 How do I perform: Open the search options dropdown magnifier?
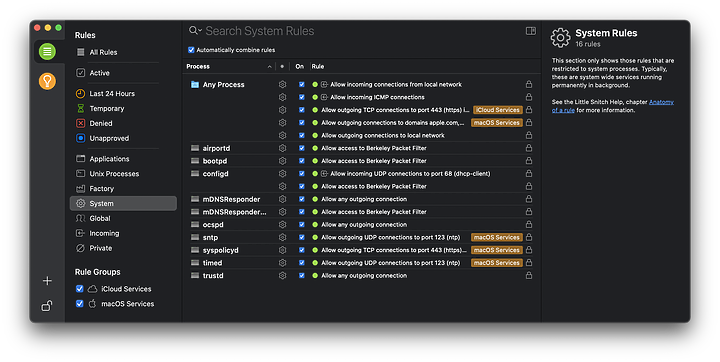195,30
